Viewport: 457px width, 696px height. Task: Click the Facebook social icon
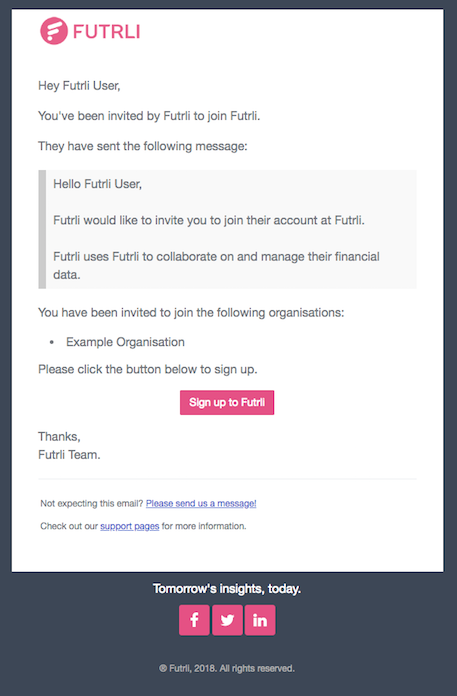tap(194, 620)
